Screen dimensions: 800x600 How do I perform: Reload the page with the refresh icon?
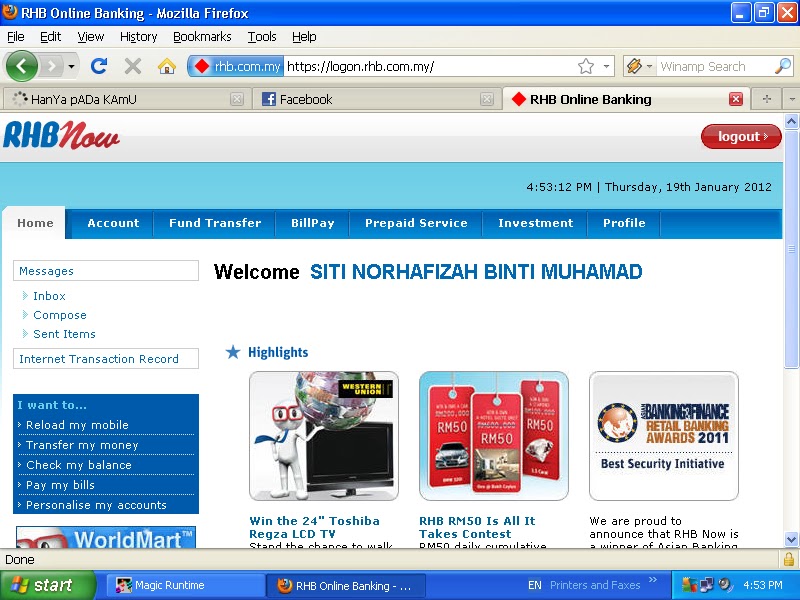99,66
